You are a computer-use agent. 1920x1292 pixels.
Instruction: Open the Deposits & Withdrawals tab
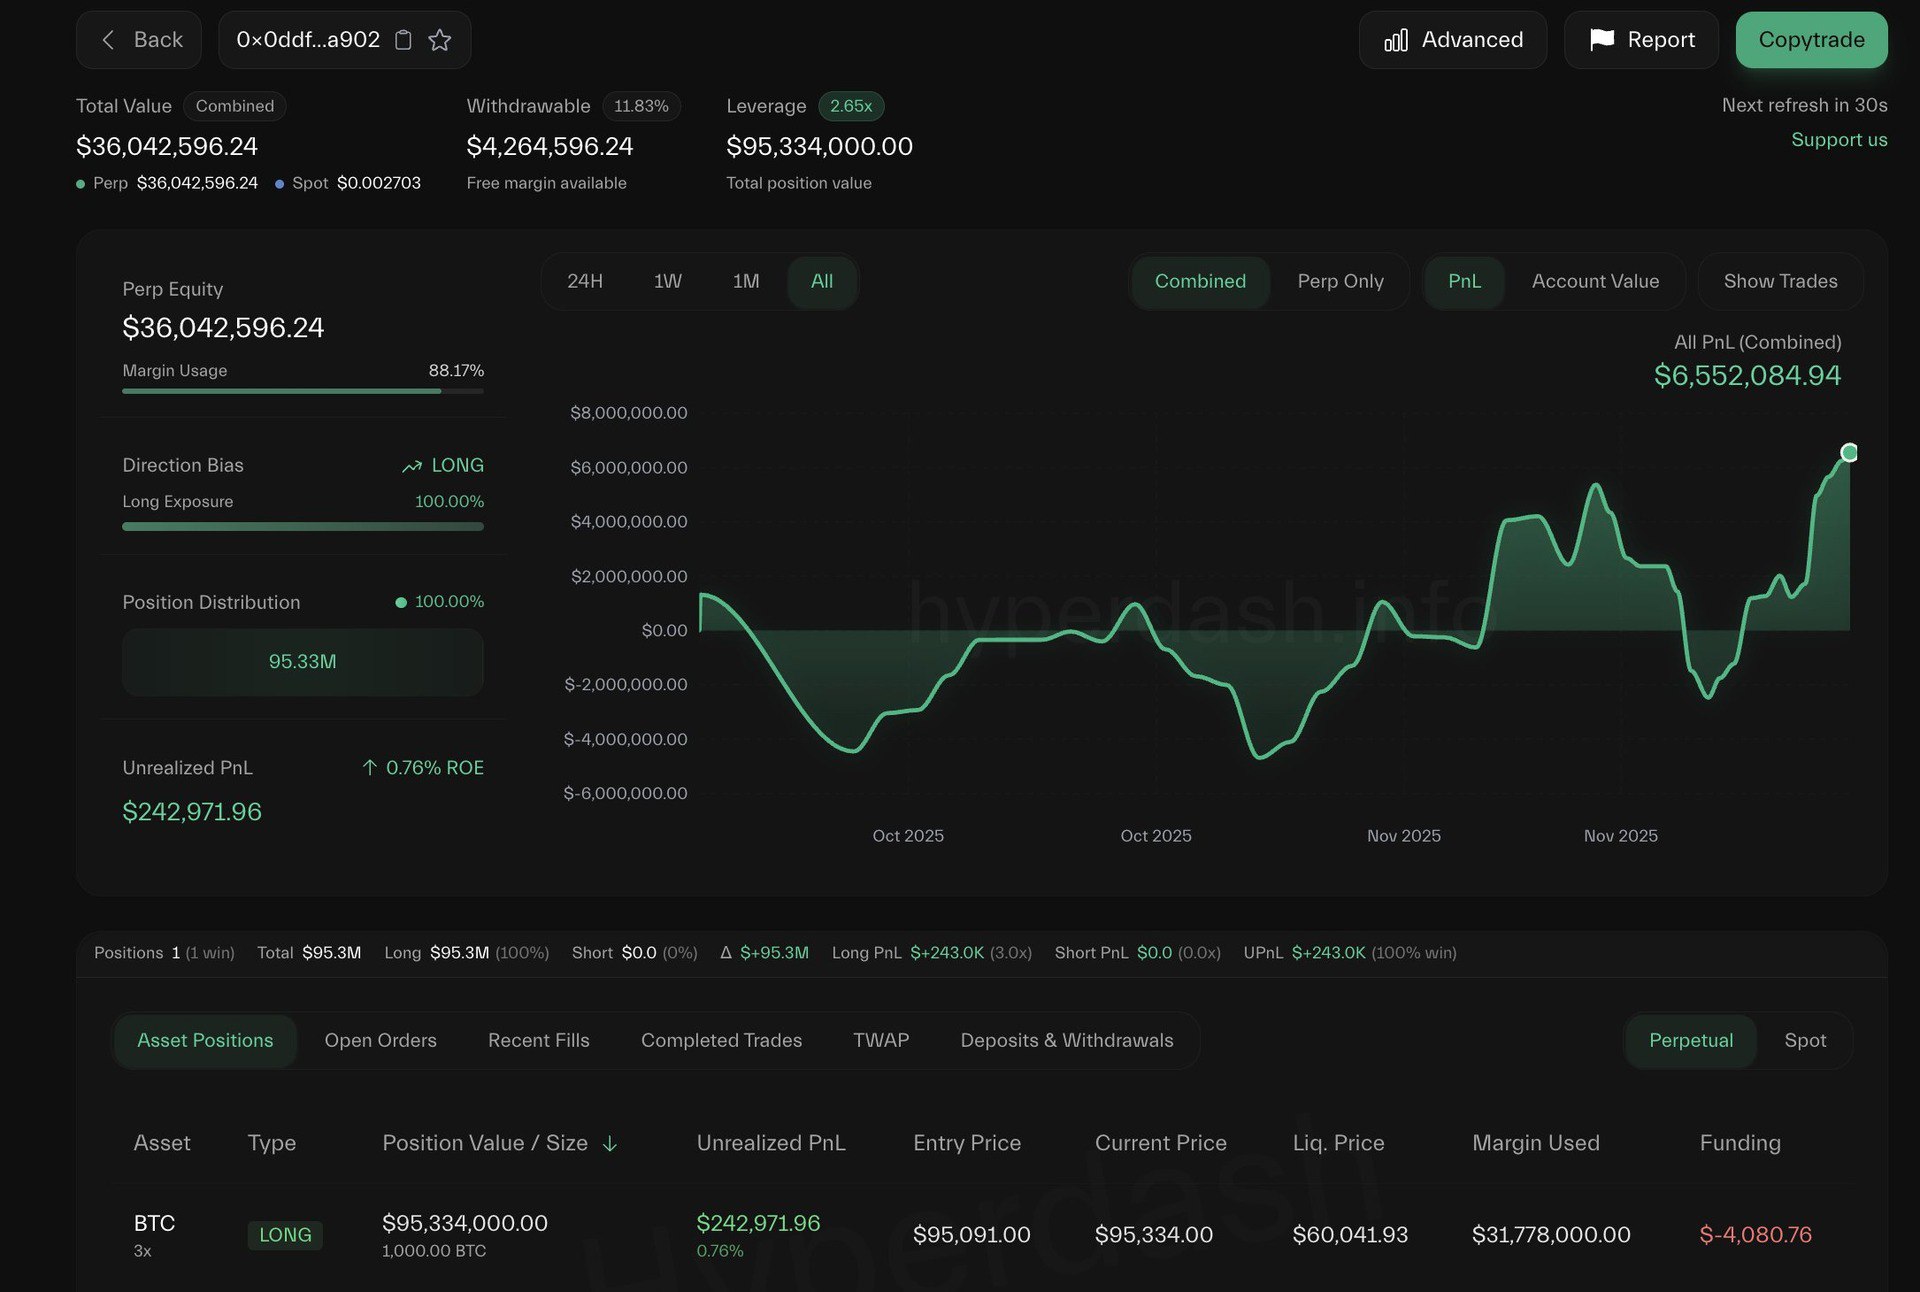1066,1040
